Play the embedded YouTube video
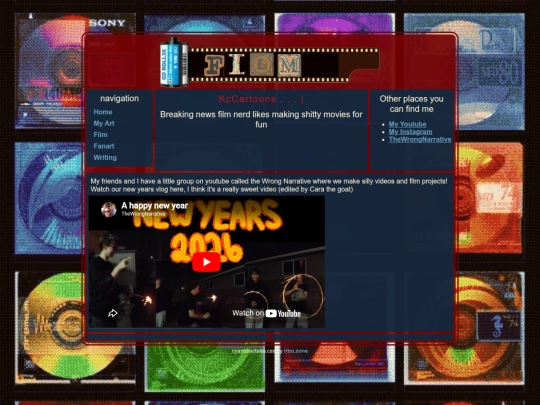 (206, 262)
